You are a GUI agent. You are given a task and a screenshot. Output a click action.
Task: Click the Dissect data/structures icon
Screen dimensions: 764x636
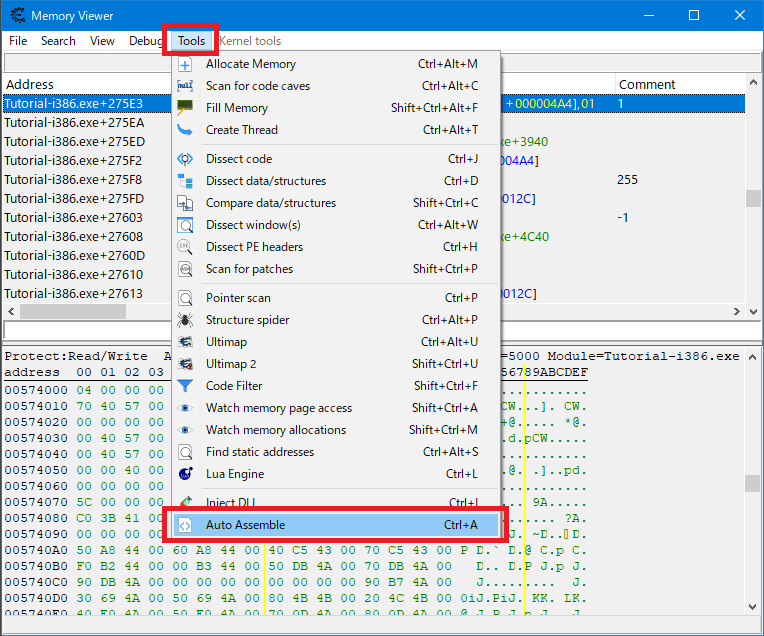(x=185, y=181)
